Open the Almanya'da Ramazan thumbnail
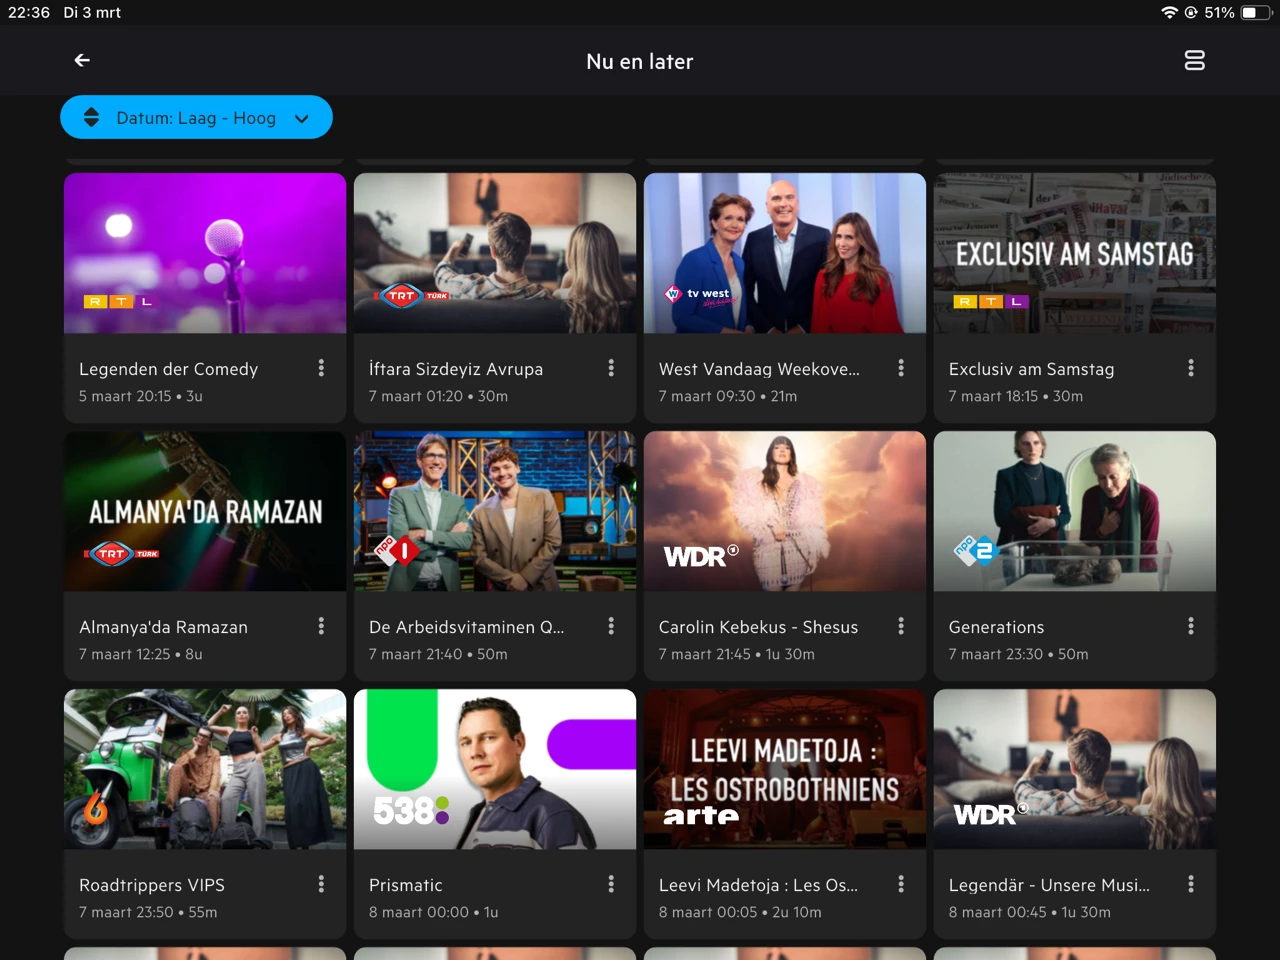Image resolution: width=1280 pixels, height=960 pixels. pyautogui.click(x=205, y=511)
